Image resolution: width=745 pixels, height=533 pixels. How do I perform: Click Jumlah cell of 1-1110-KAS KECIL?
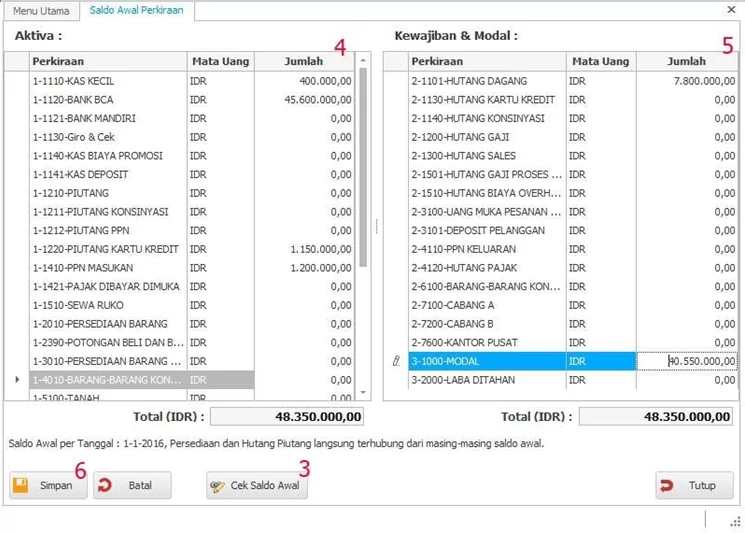tap(304, 81)
